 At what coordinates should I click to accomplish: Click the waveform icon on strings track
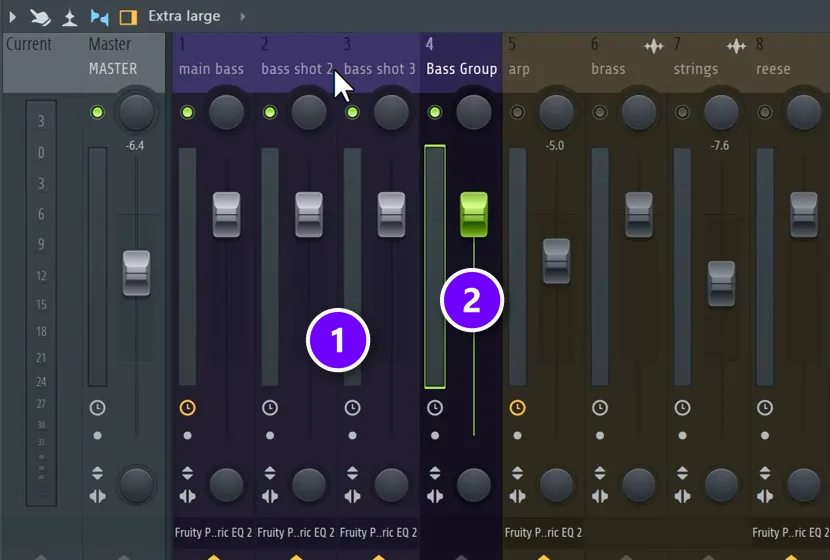point(736,47)
